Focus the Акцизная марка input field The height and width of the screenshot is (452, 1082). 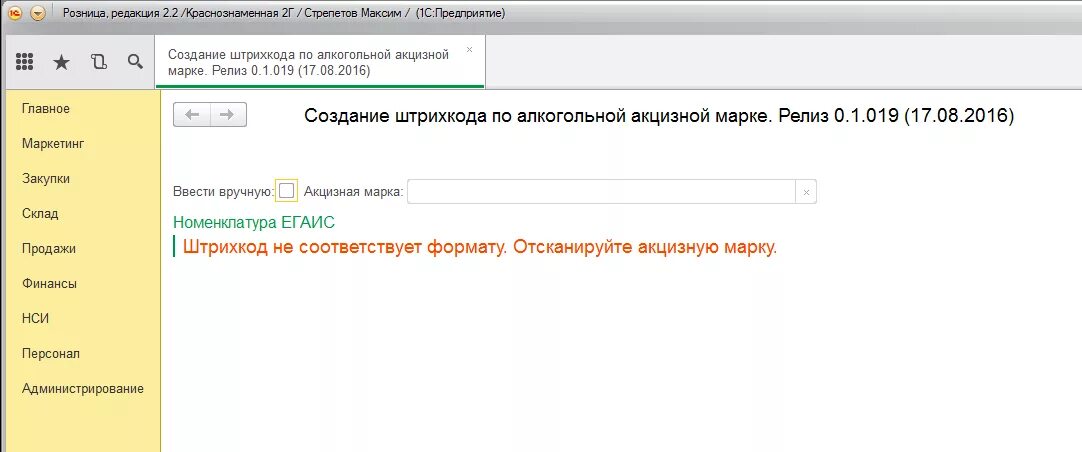pyautogui.click(x=602, y=192)
